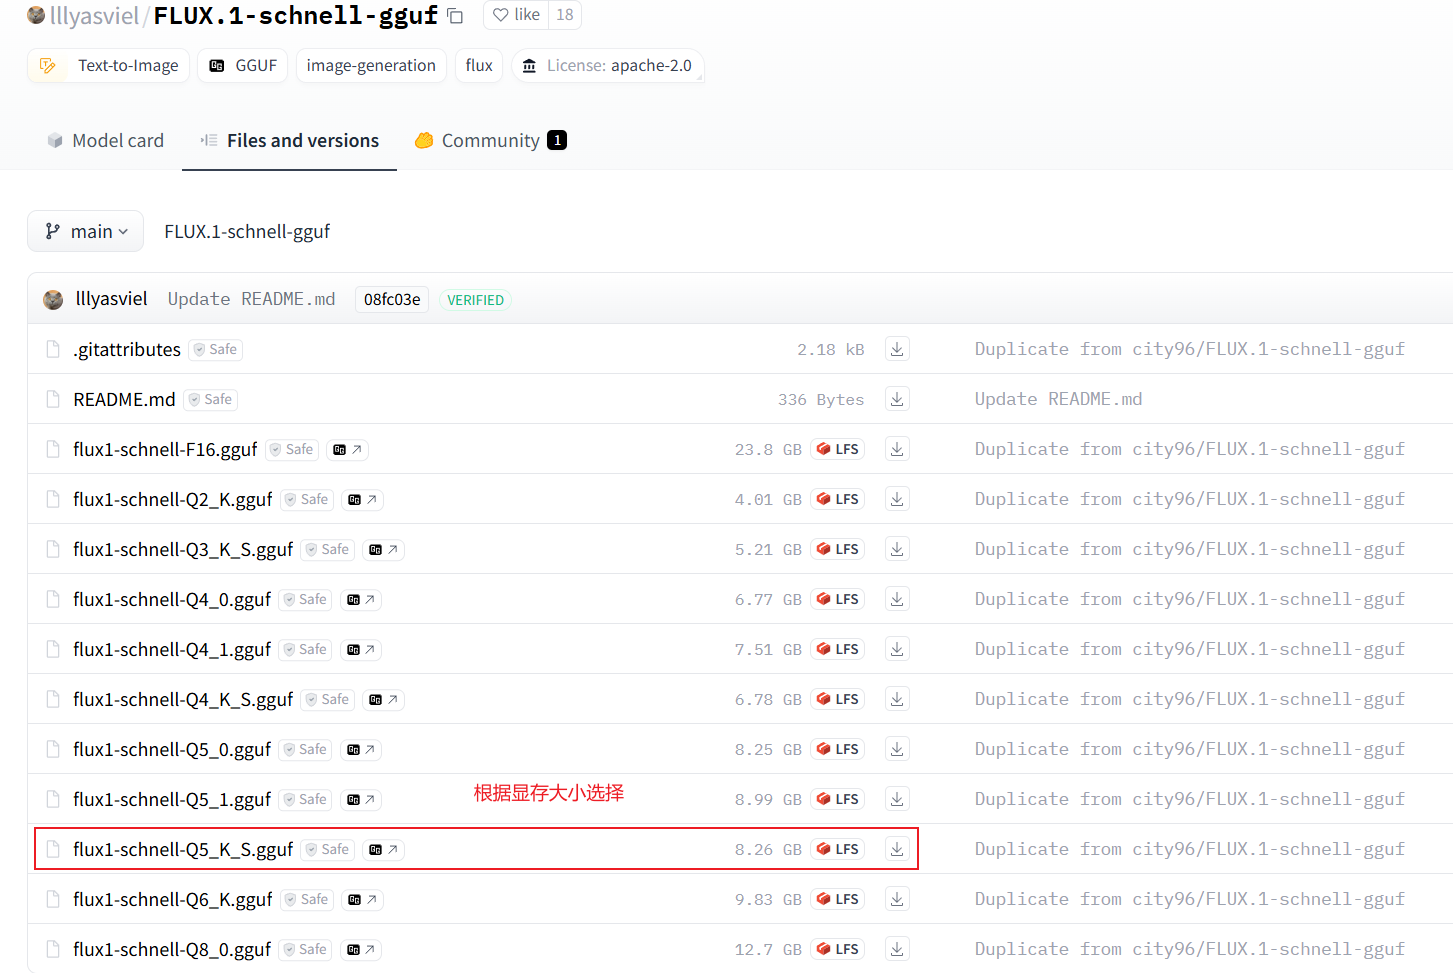The image size is (1453, 973).
Task: Open the .gitattributes file
Action: click(126, 349)
